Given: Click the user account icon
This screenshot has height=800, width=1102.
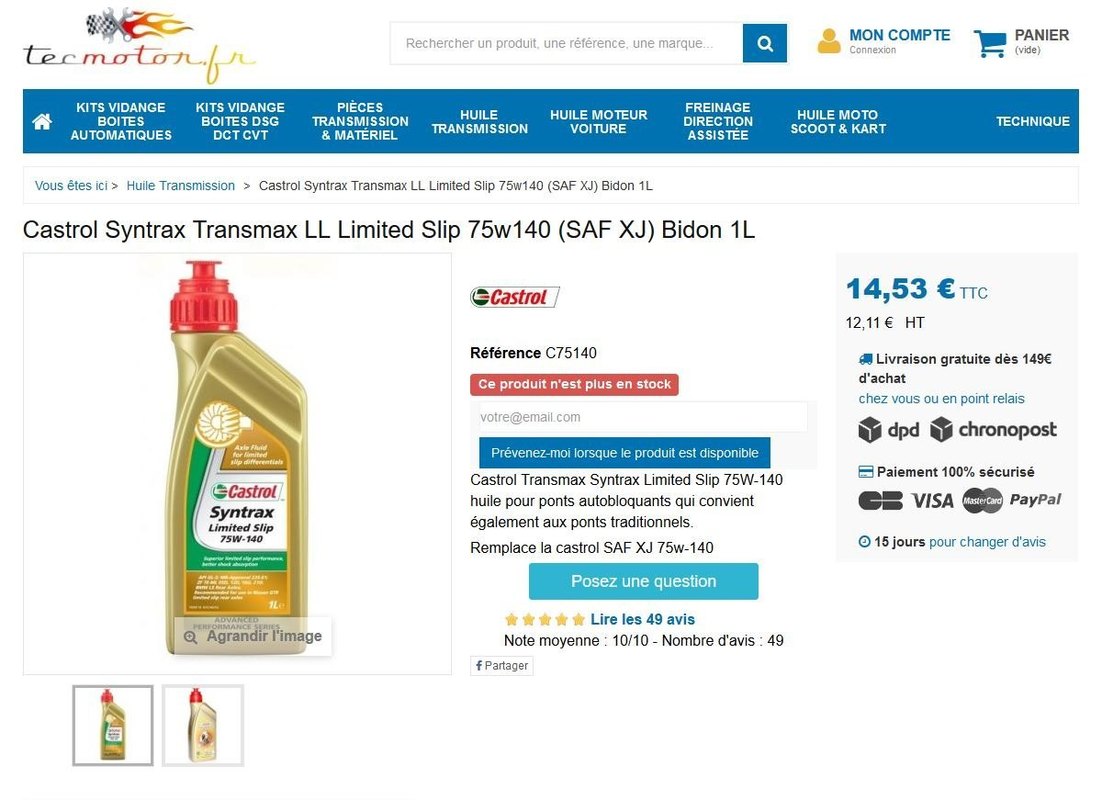Looking at the screenshot, I should coord(829,41).
